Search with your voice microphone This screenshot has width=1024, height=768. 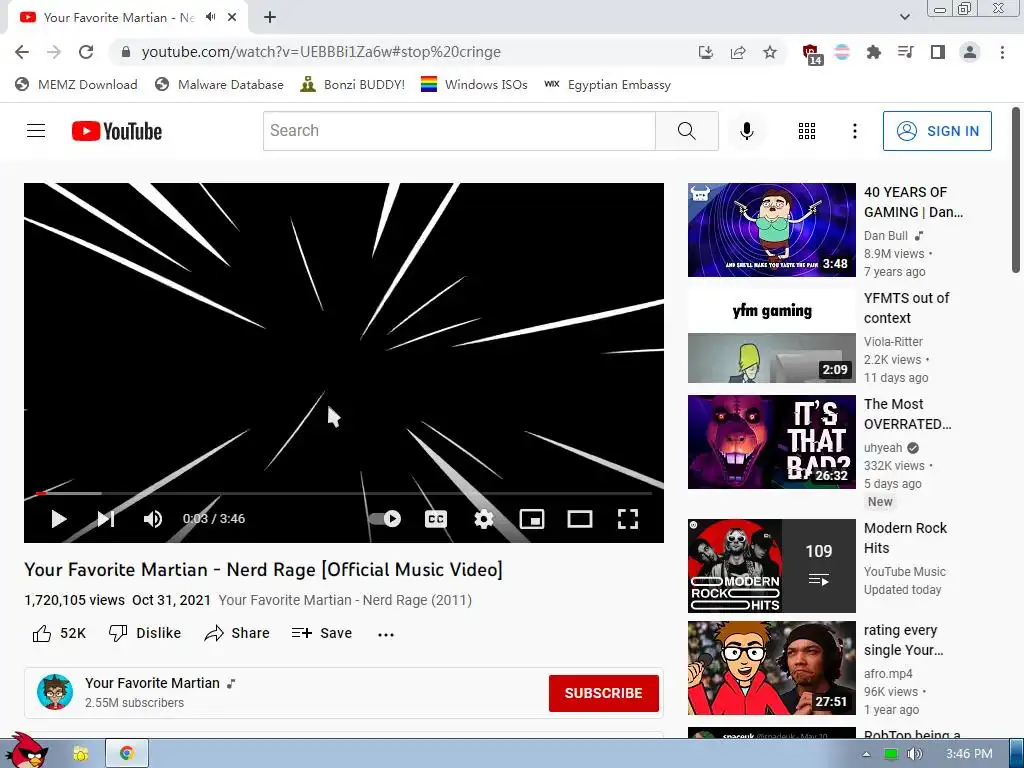pos(746,131)
